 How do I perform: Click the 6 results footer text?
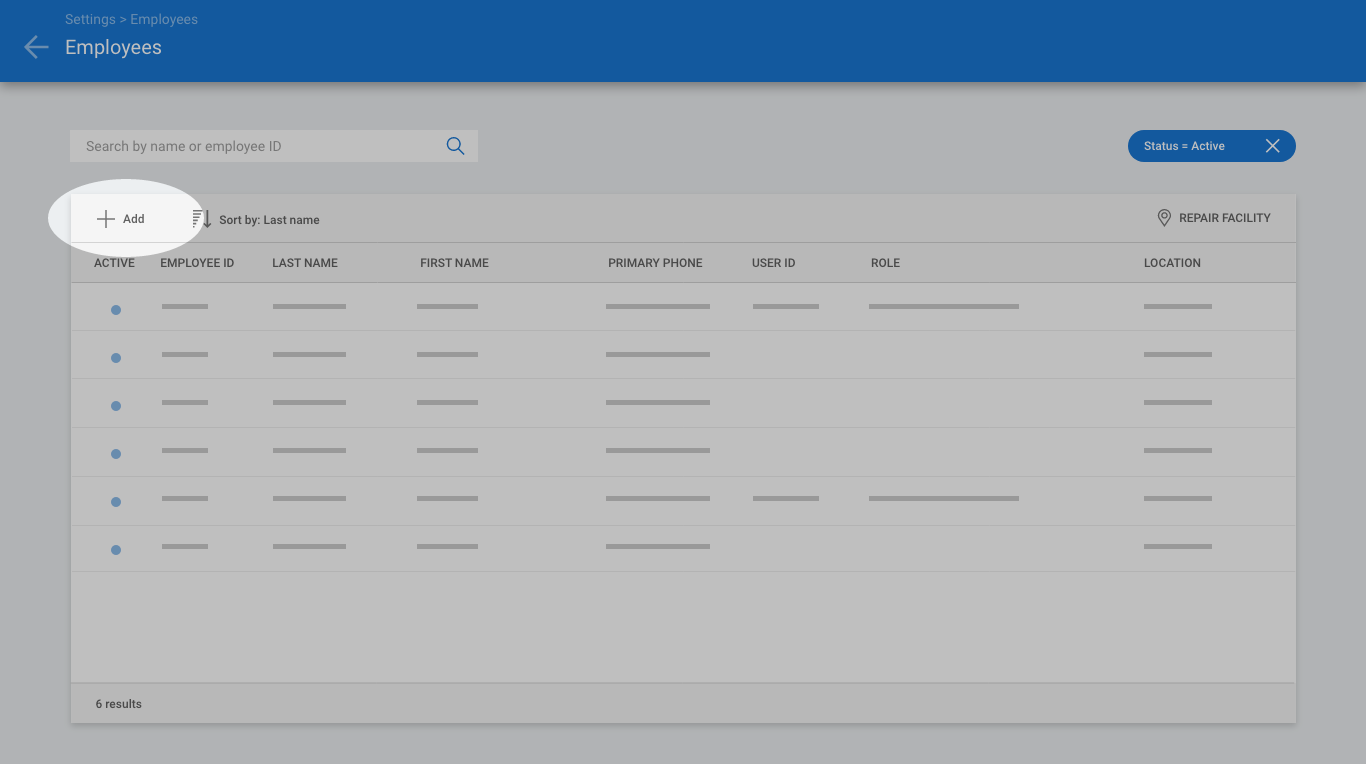(x=119, y=704)
